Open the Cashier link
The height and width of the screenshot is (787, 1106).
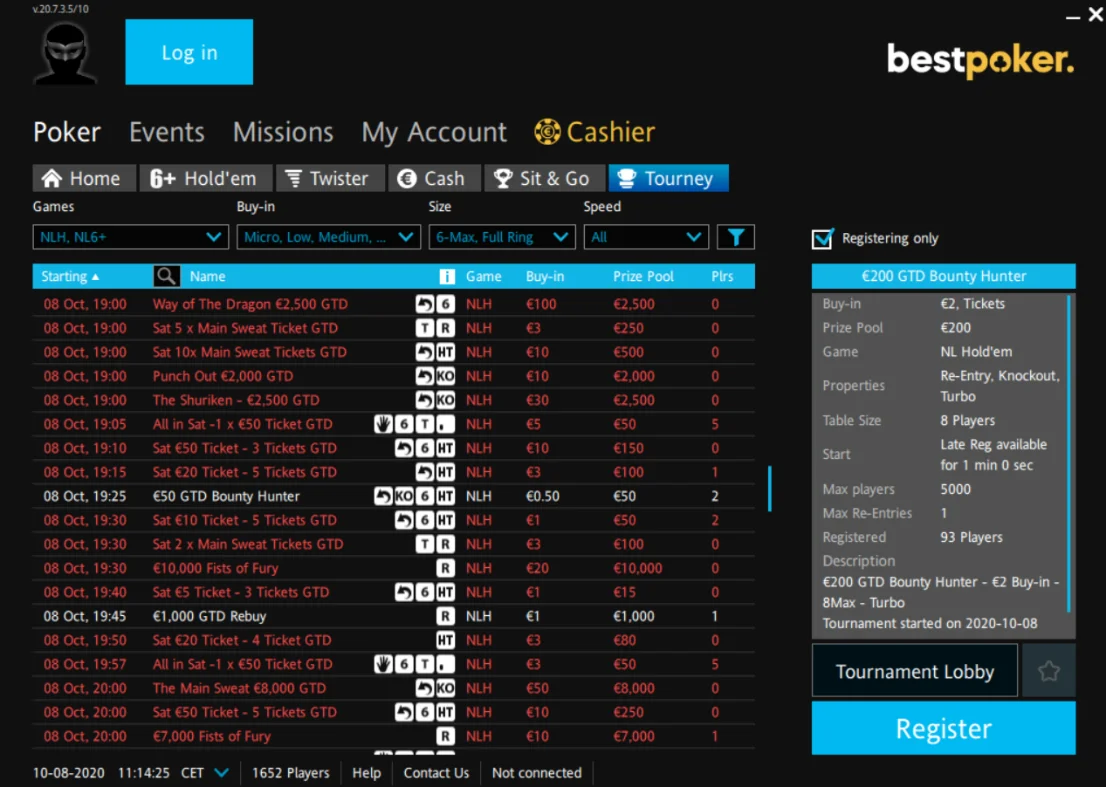point(611,132)
